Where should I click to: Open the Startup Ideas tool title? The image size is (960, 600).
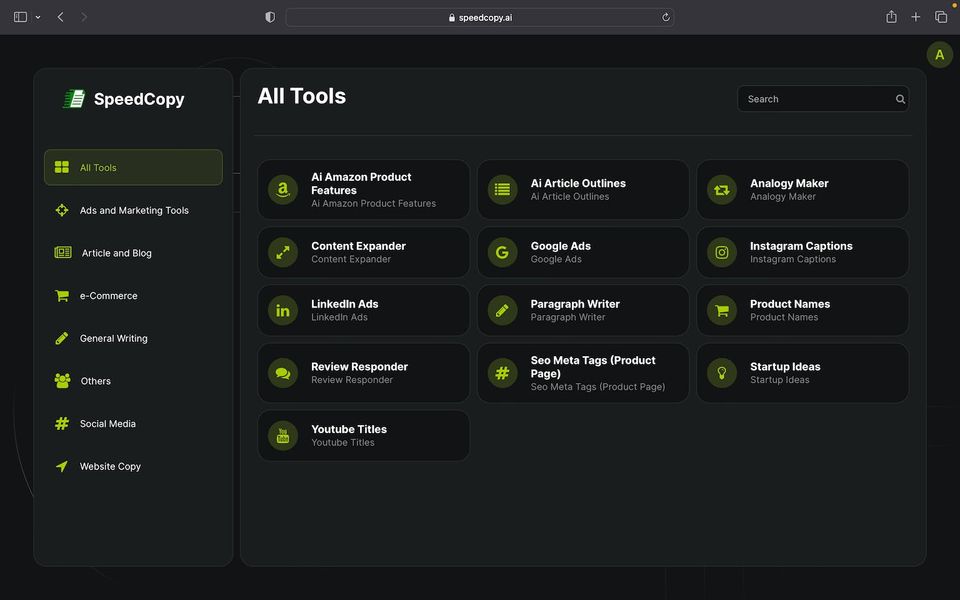coord(785,367)
